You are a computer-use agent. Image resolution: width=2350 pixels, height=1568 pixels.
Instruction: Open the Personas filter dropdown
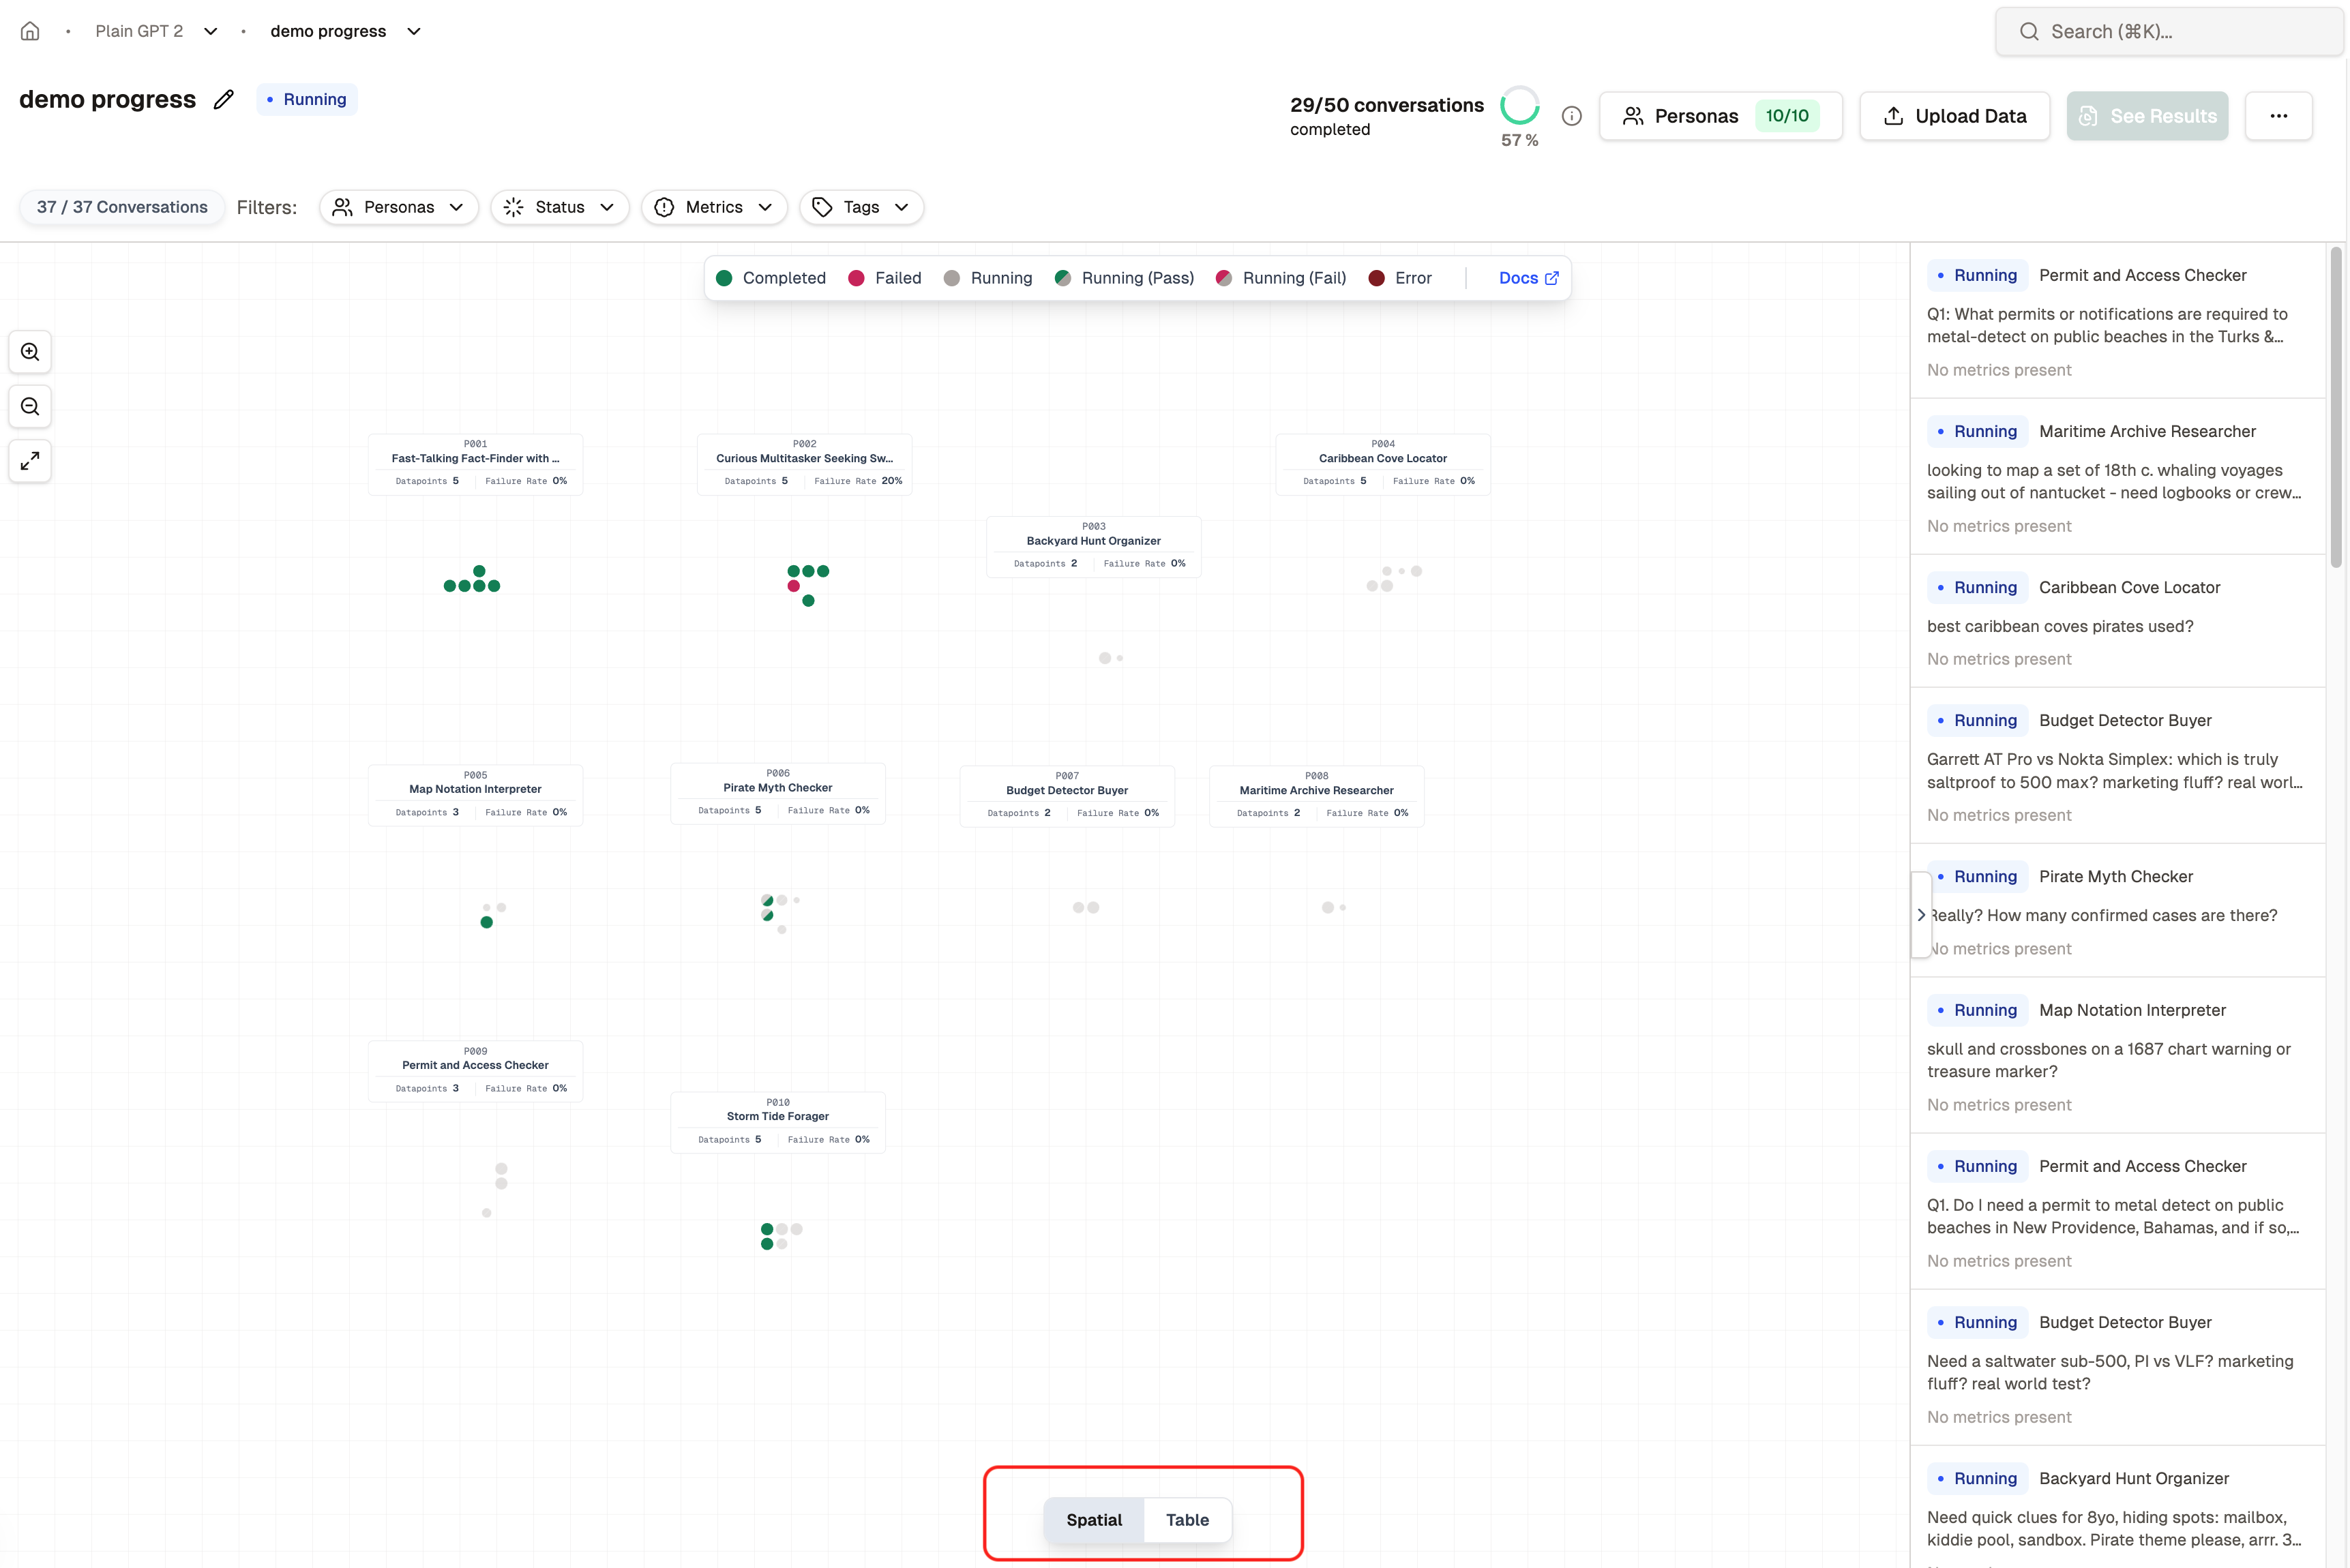pos(398,207)
